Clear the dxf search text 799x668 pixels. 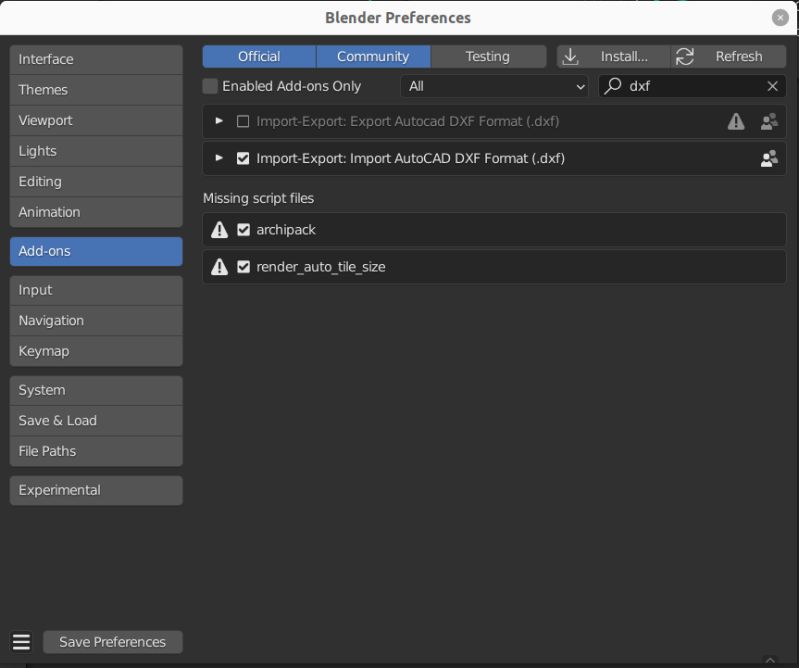773,86
